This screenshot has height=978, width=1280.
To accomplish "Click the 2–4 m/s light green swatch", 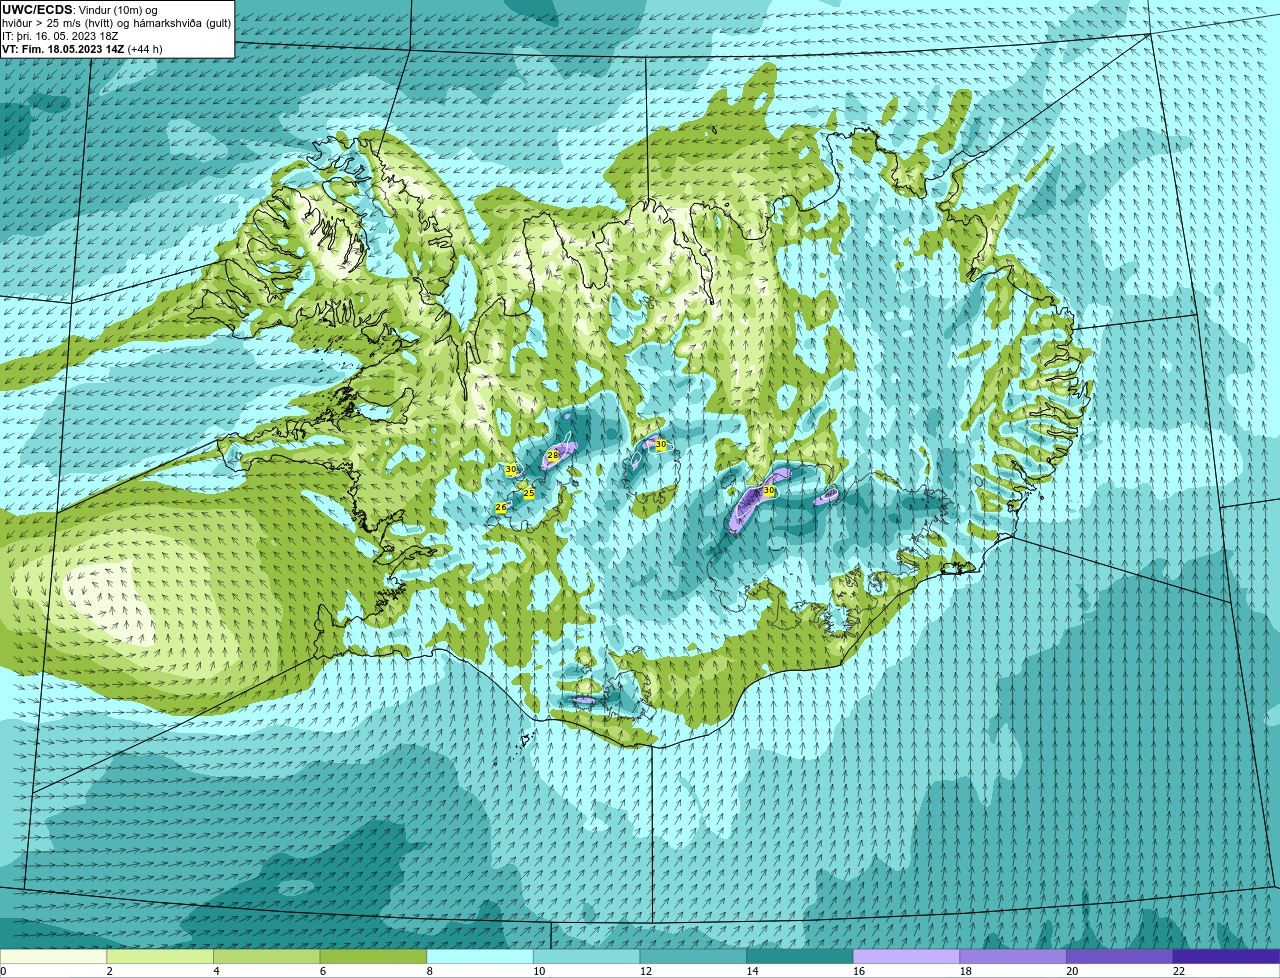I will (161, 957).
